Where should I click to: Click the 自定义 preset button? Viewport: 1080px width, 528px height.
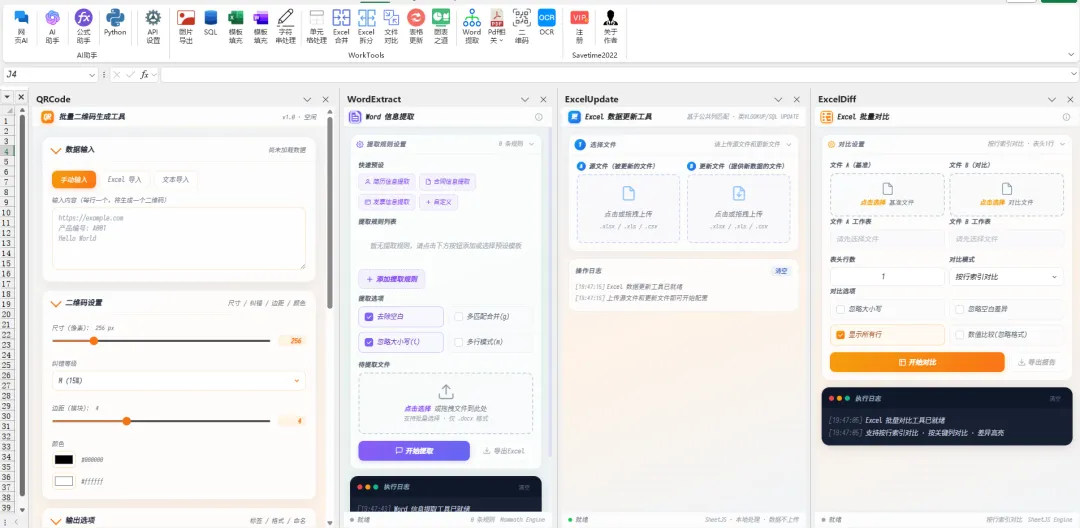[x=439, y=202]
